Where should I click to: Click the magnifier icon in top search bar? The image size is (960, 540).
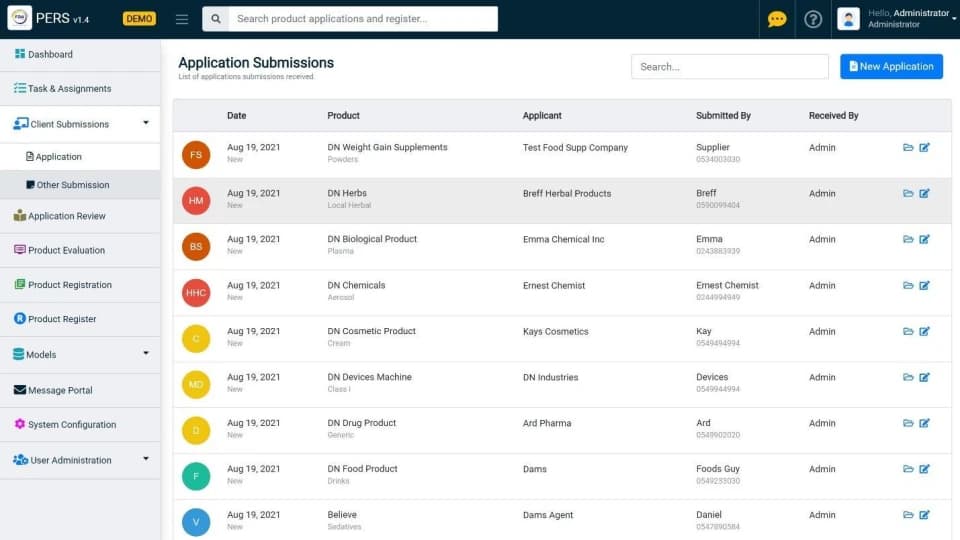click(x=216, y=19)
